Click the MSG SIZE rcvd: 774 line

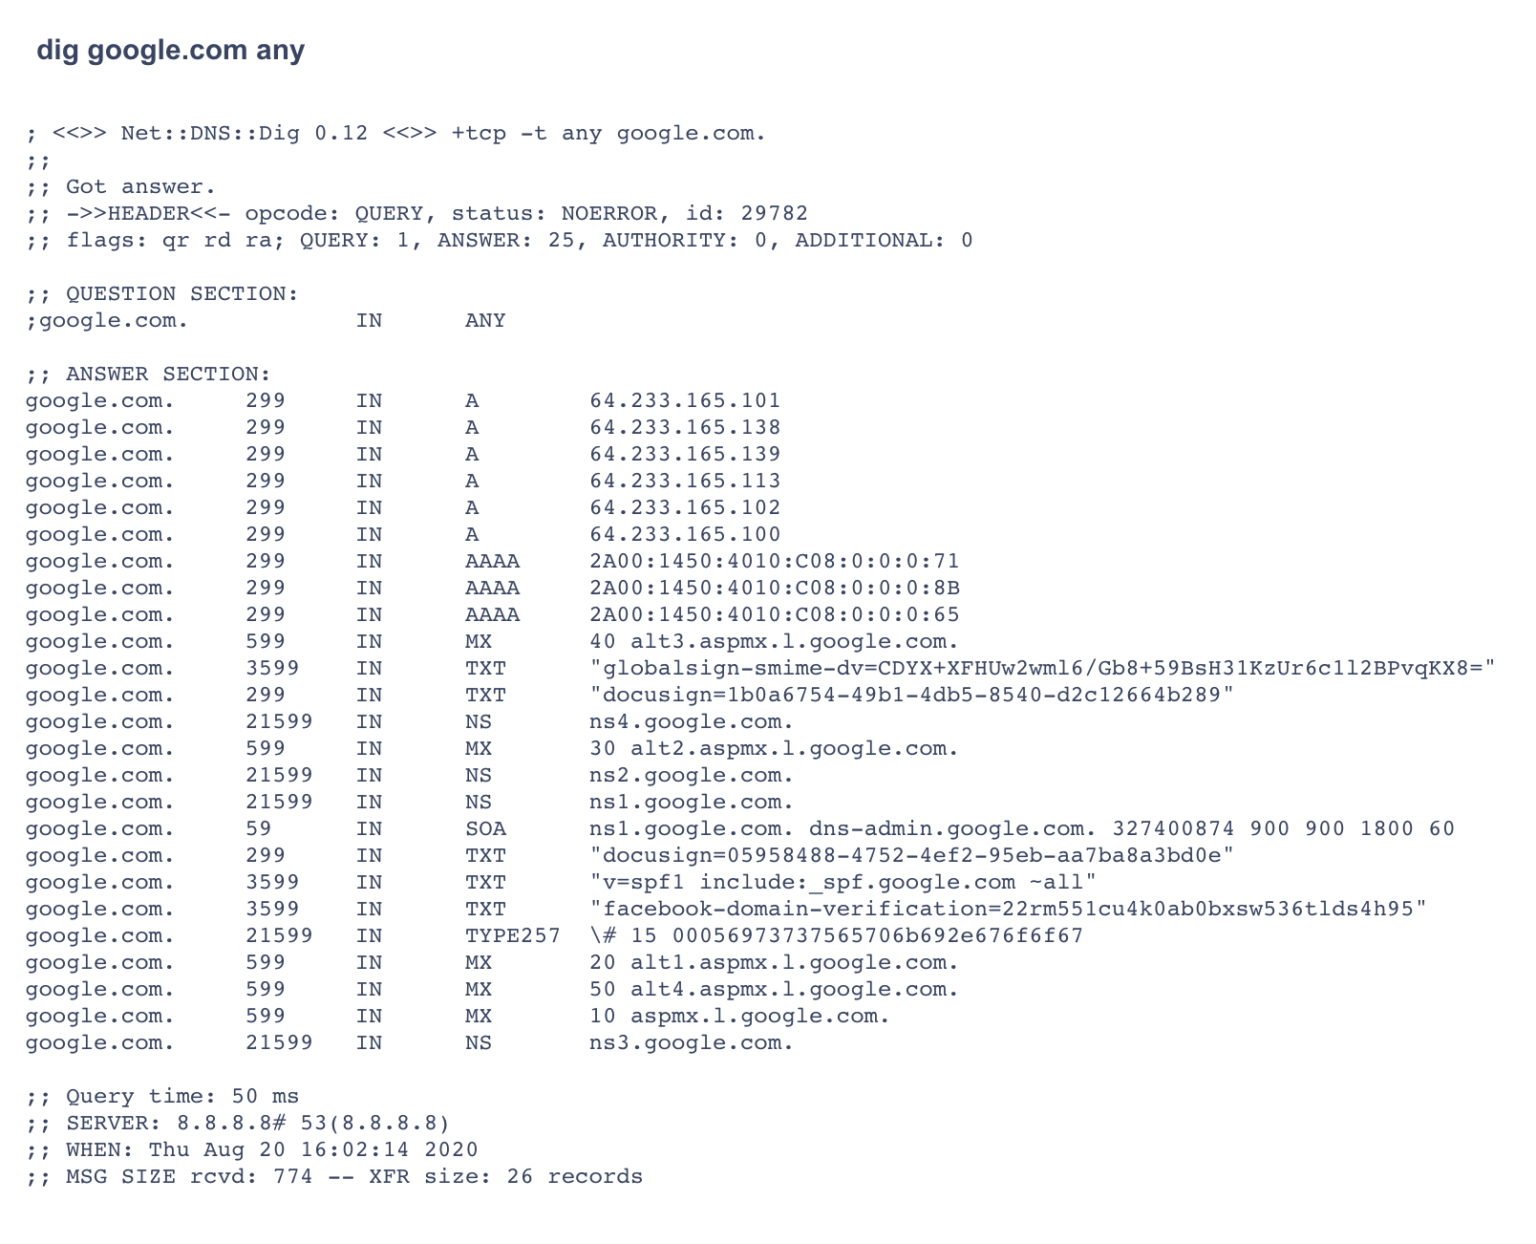pos(334,1177)
